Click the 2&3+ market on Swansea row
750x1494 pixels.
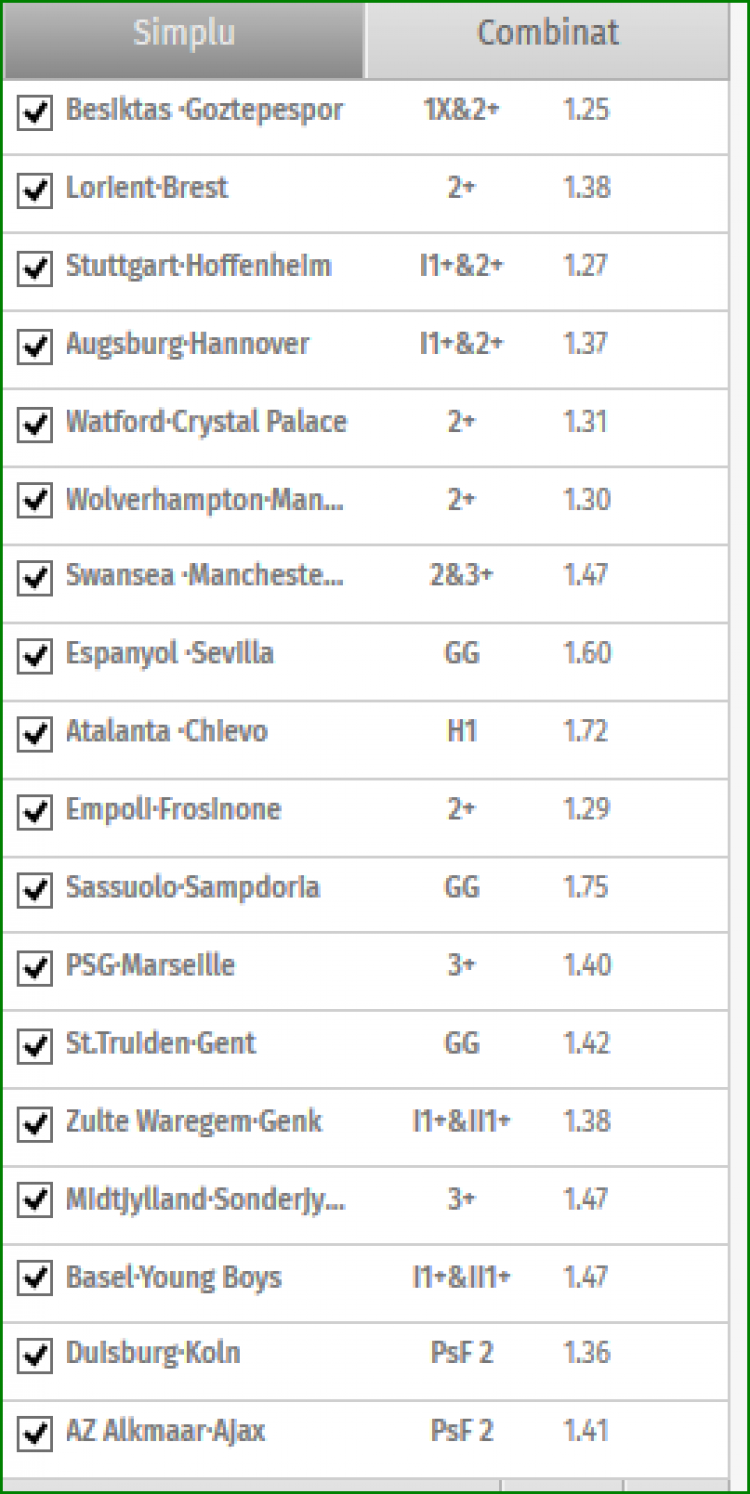tap(461, 575)
